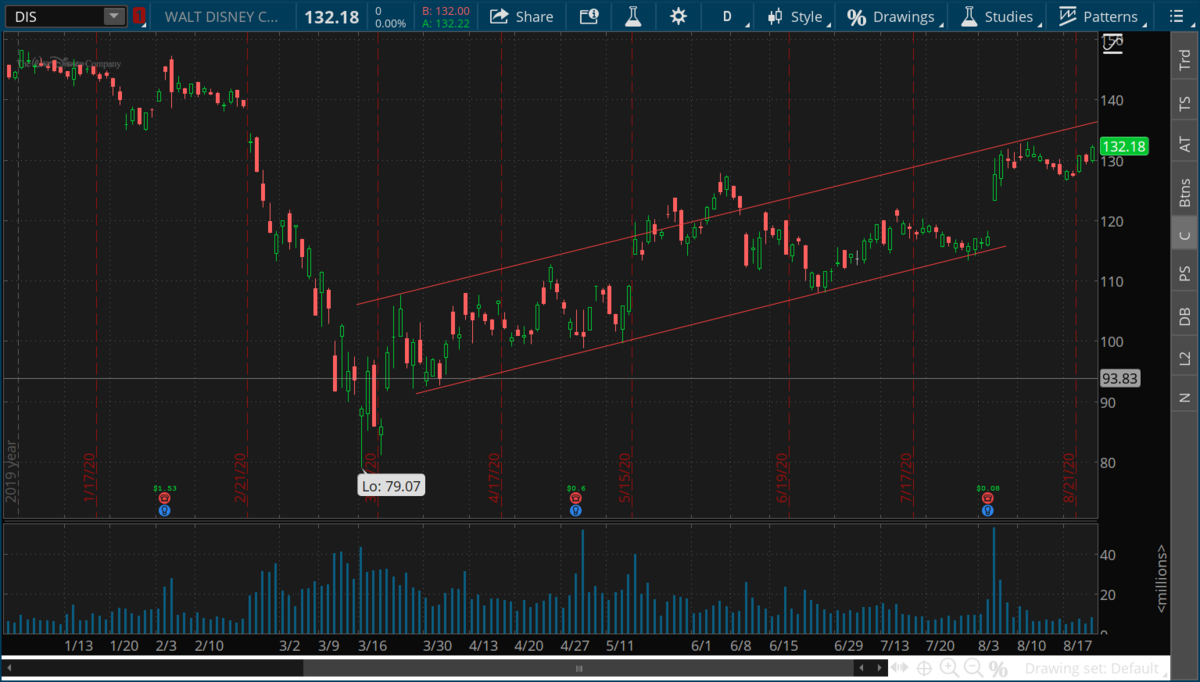Click the percent icon in bottom bar
The width and height of the screenshot is (1200, 682).
pyautogui.click(x=996, y=668)
